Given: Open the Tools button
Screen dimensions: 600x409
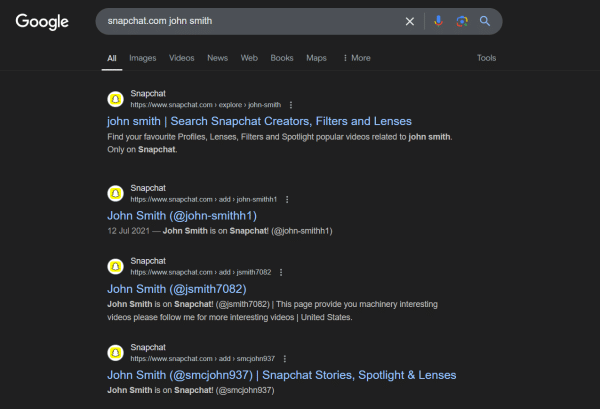Looking at the screenshot, I should 486,58.
